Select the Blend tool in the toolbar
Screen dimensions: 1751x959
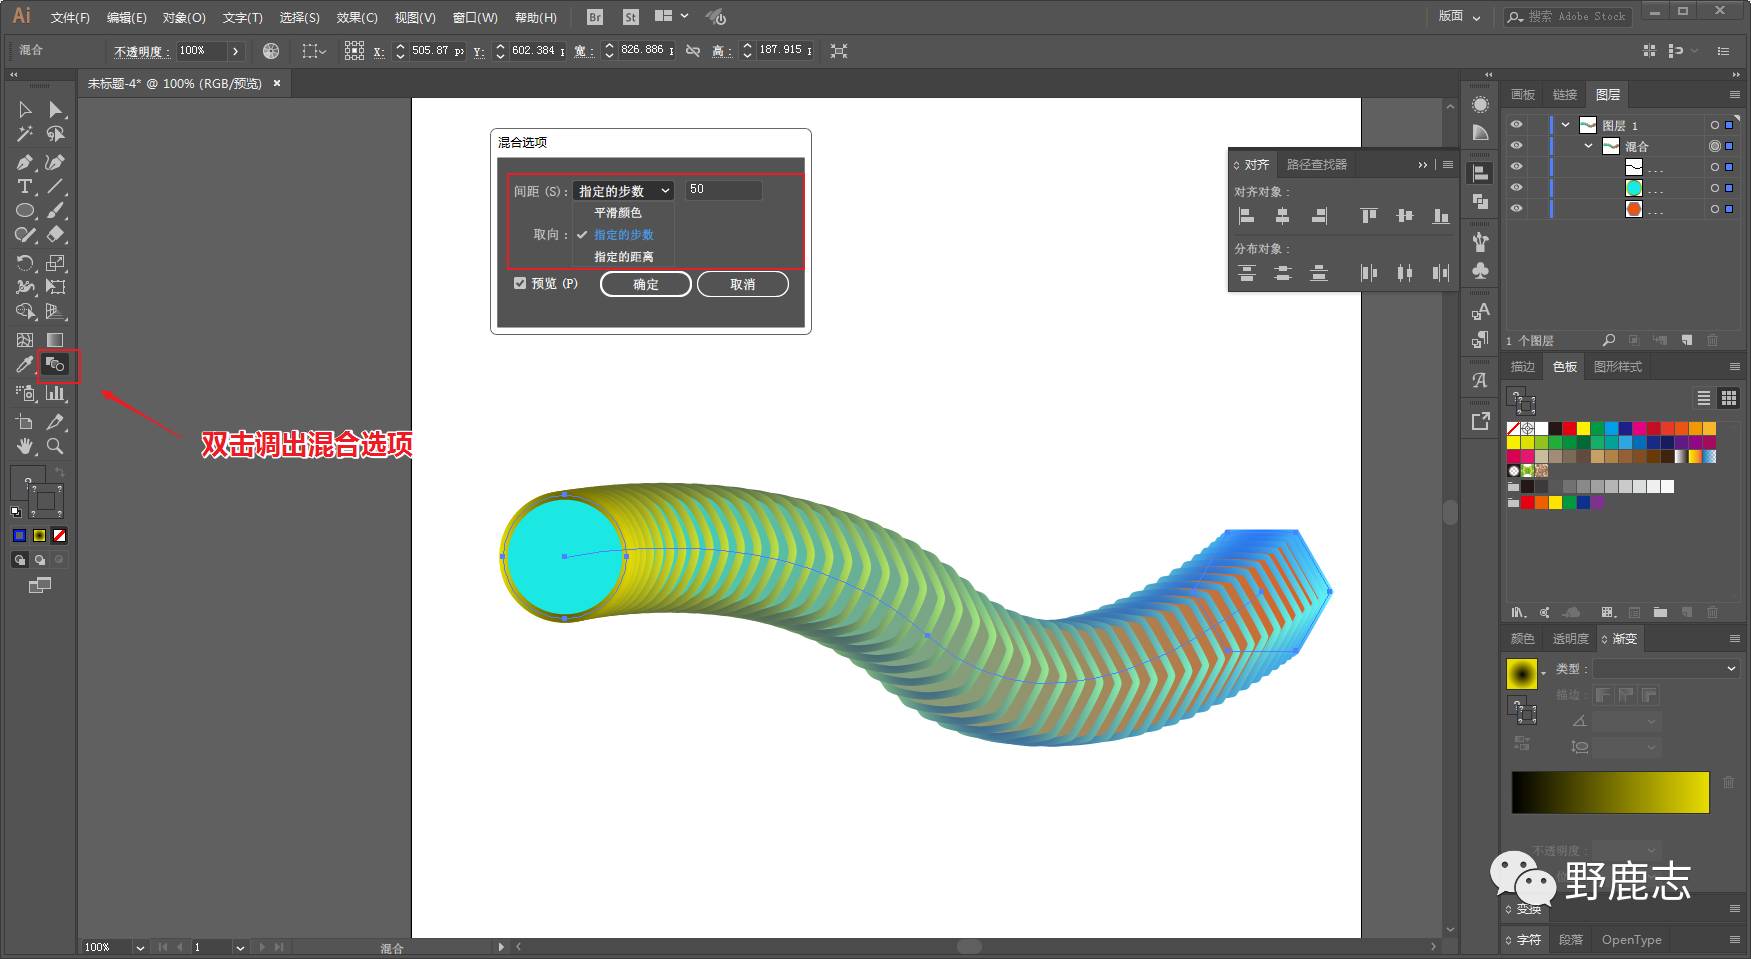(56, 366)
